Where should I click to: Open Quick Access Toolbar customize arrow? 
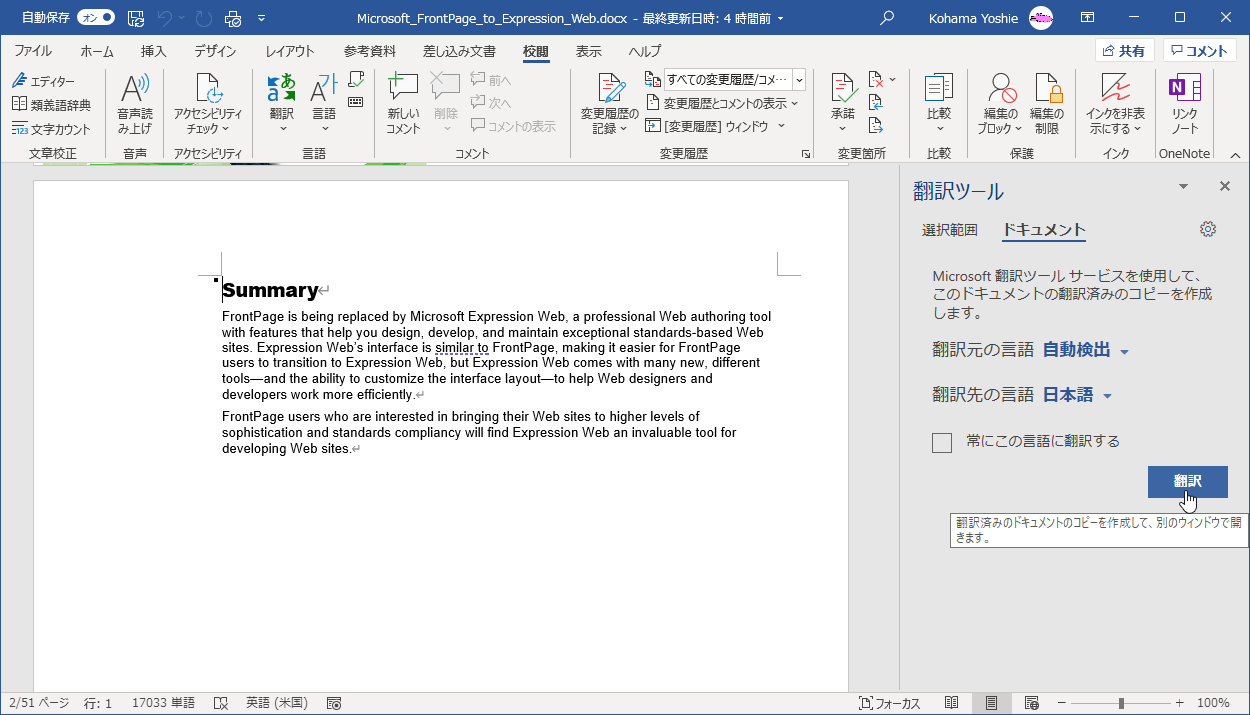click(262, 18)
